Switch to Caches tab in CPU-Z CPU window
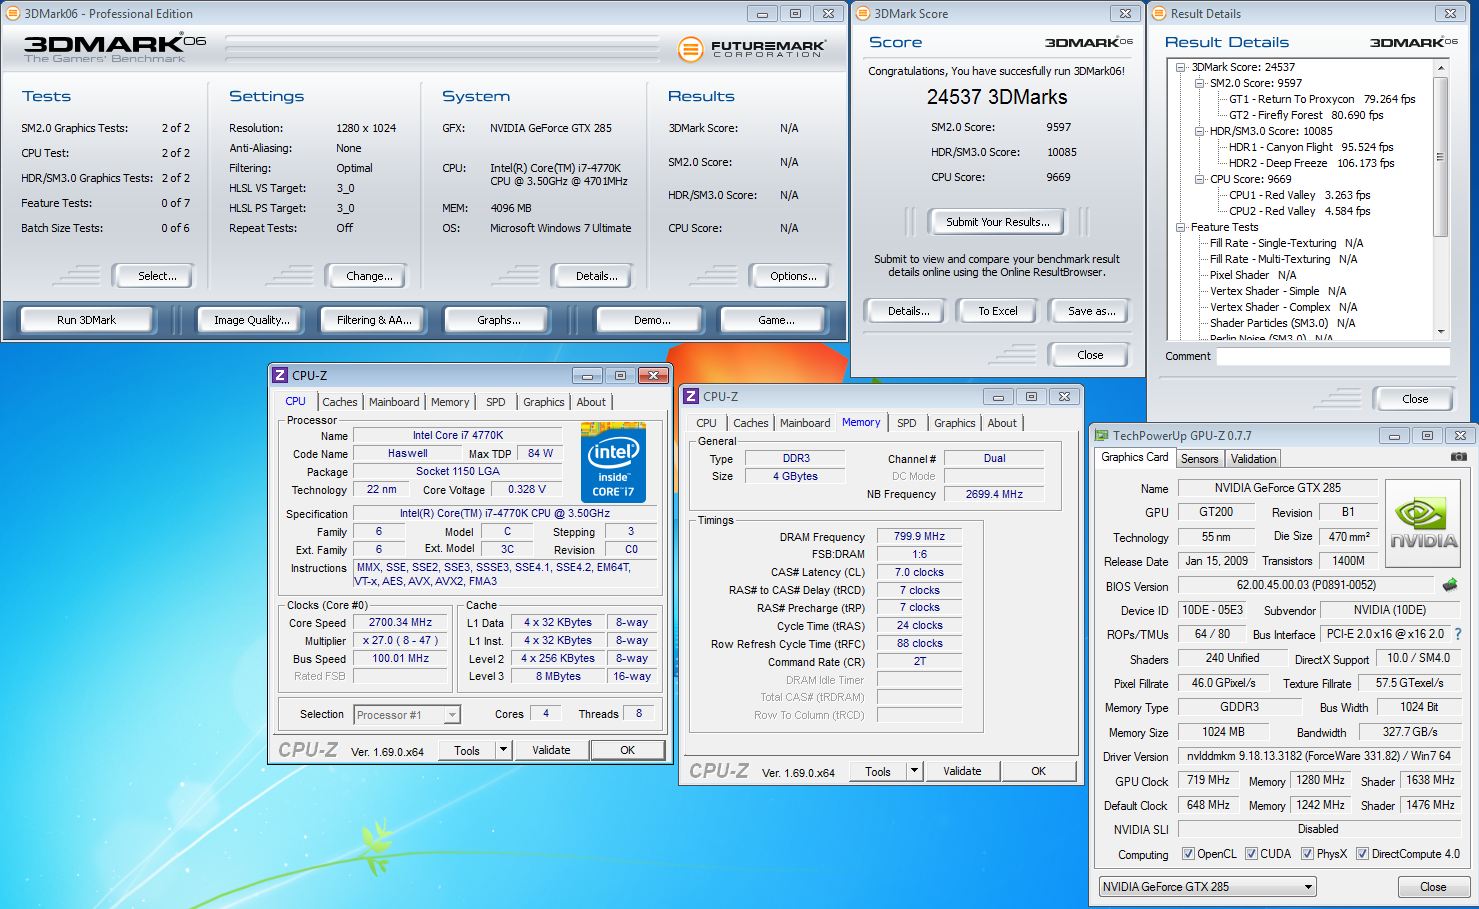The height and width of the screenshot is (909, 1479). point(339,402)
